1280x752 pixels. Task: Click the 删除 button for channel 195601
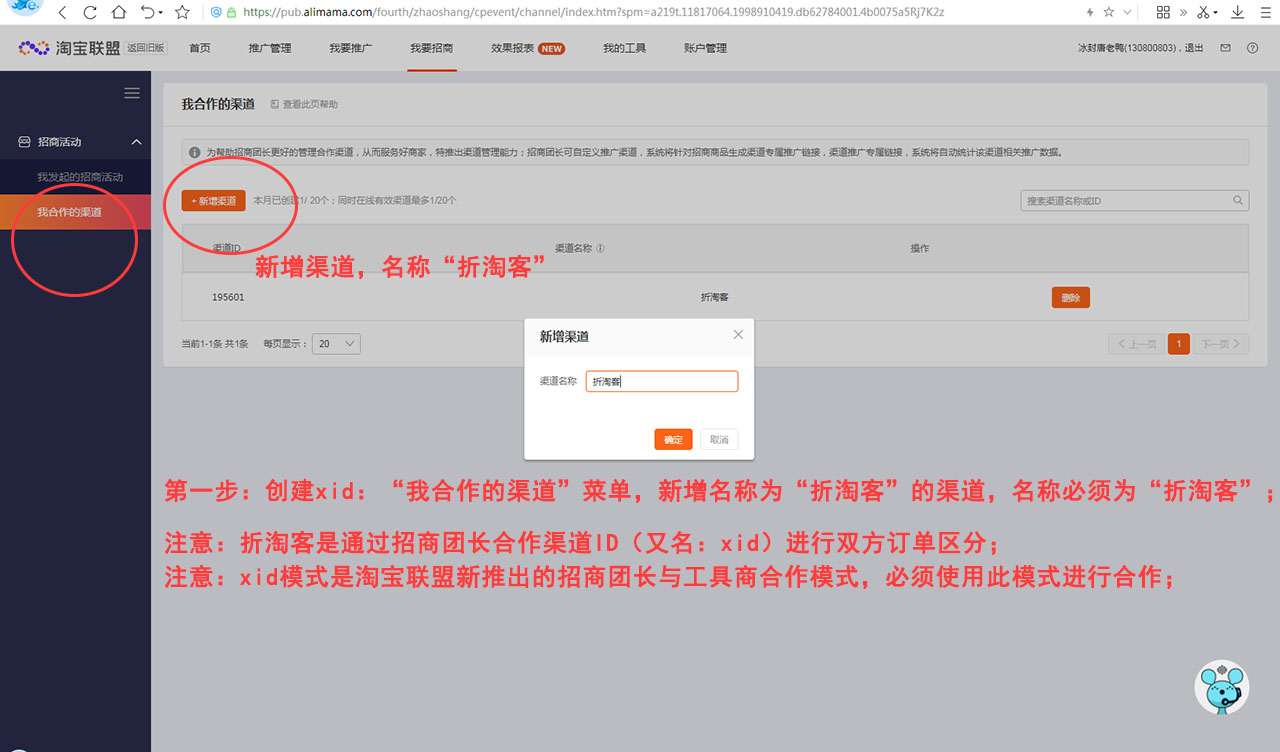click(x=1070, y=297)
